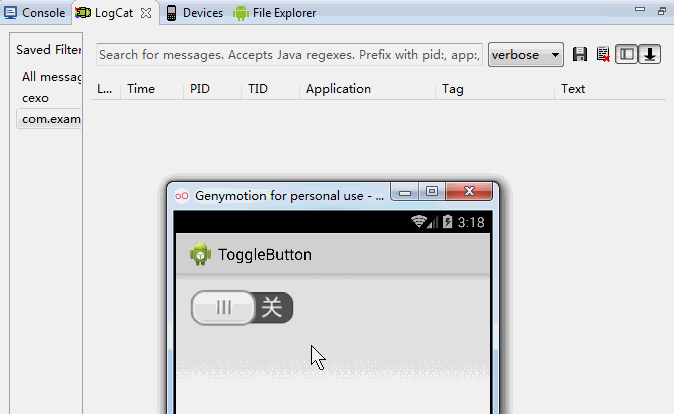Save the log with the floppy disk icon
674x414 pixels.
pyautogui.click(x=580, y=54)
